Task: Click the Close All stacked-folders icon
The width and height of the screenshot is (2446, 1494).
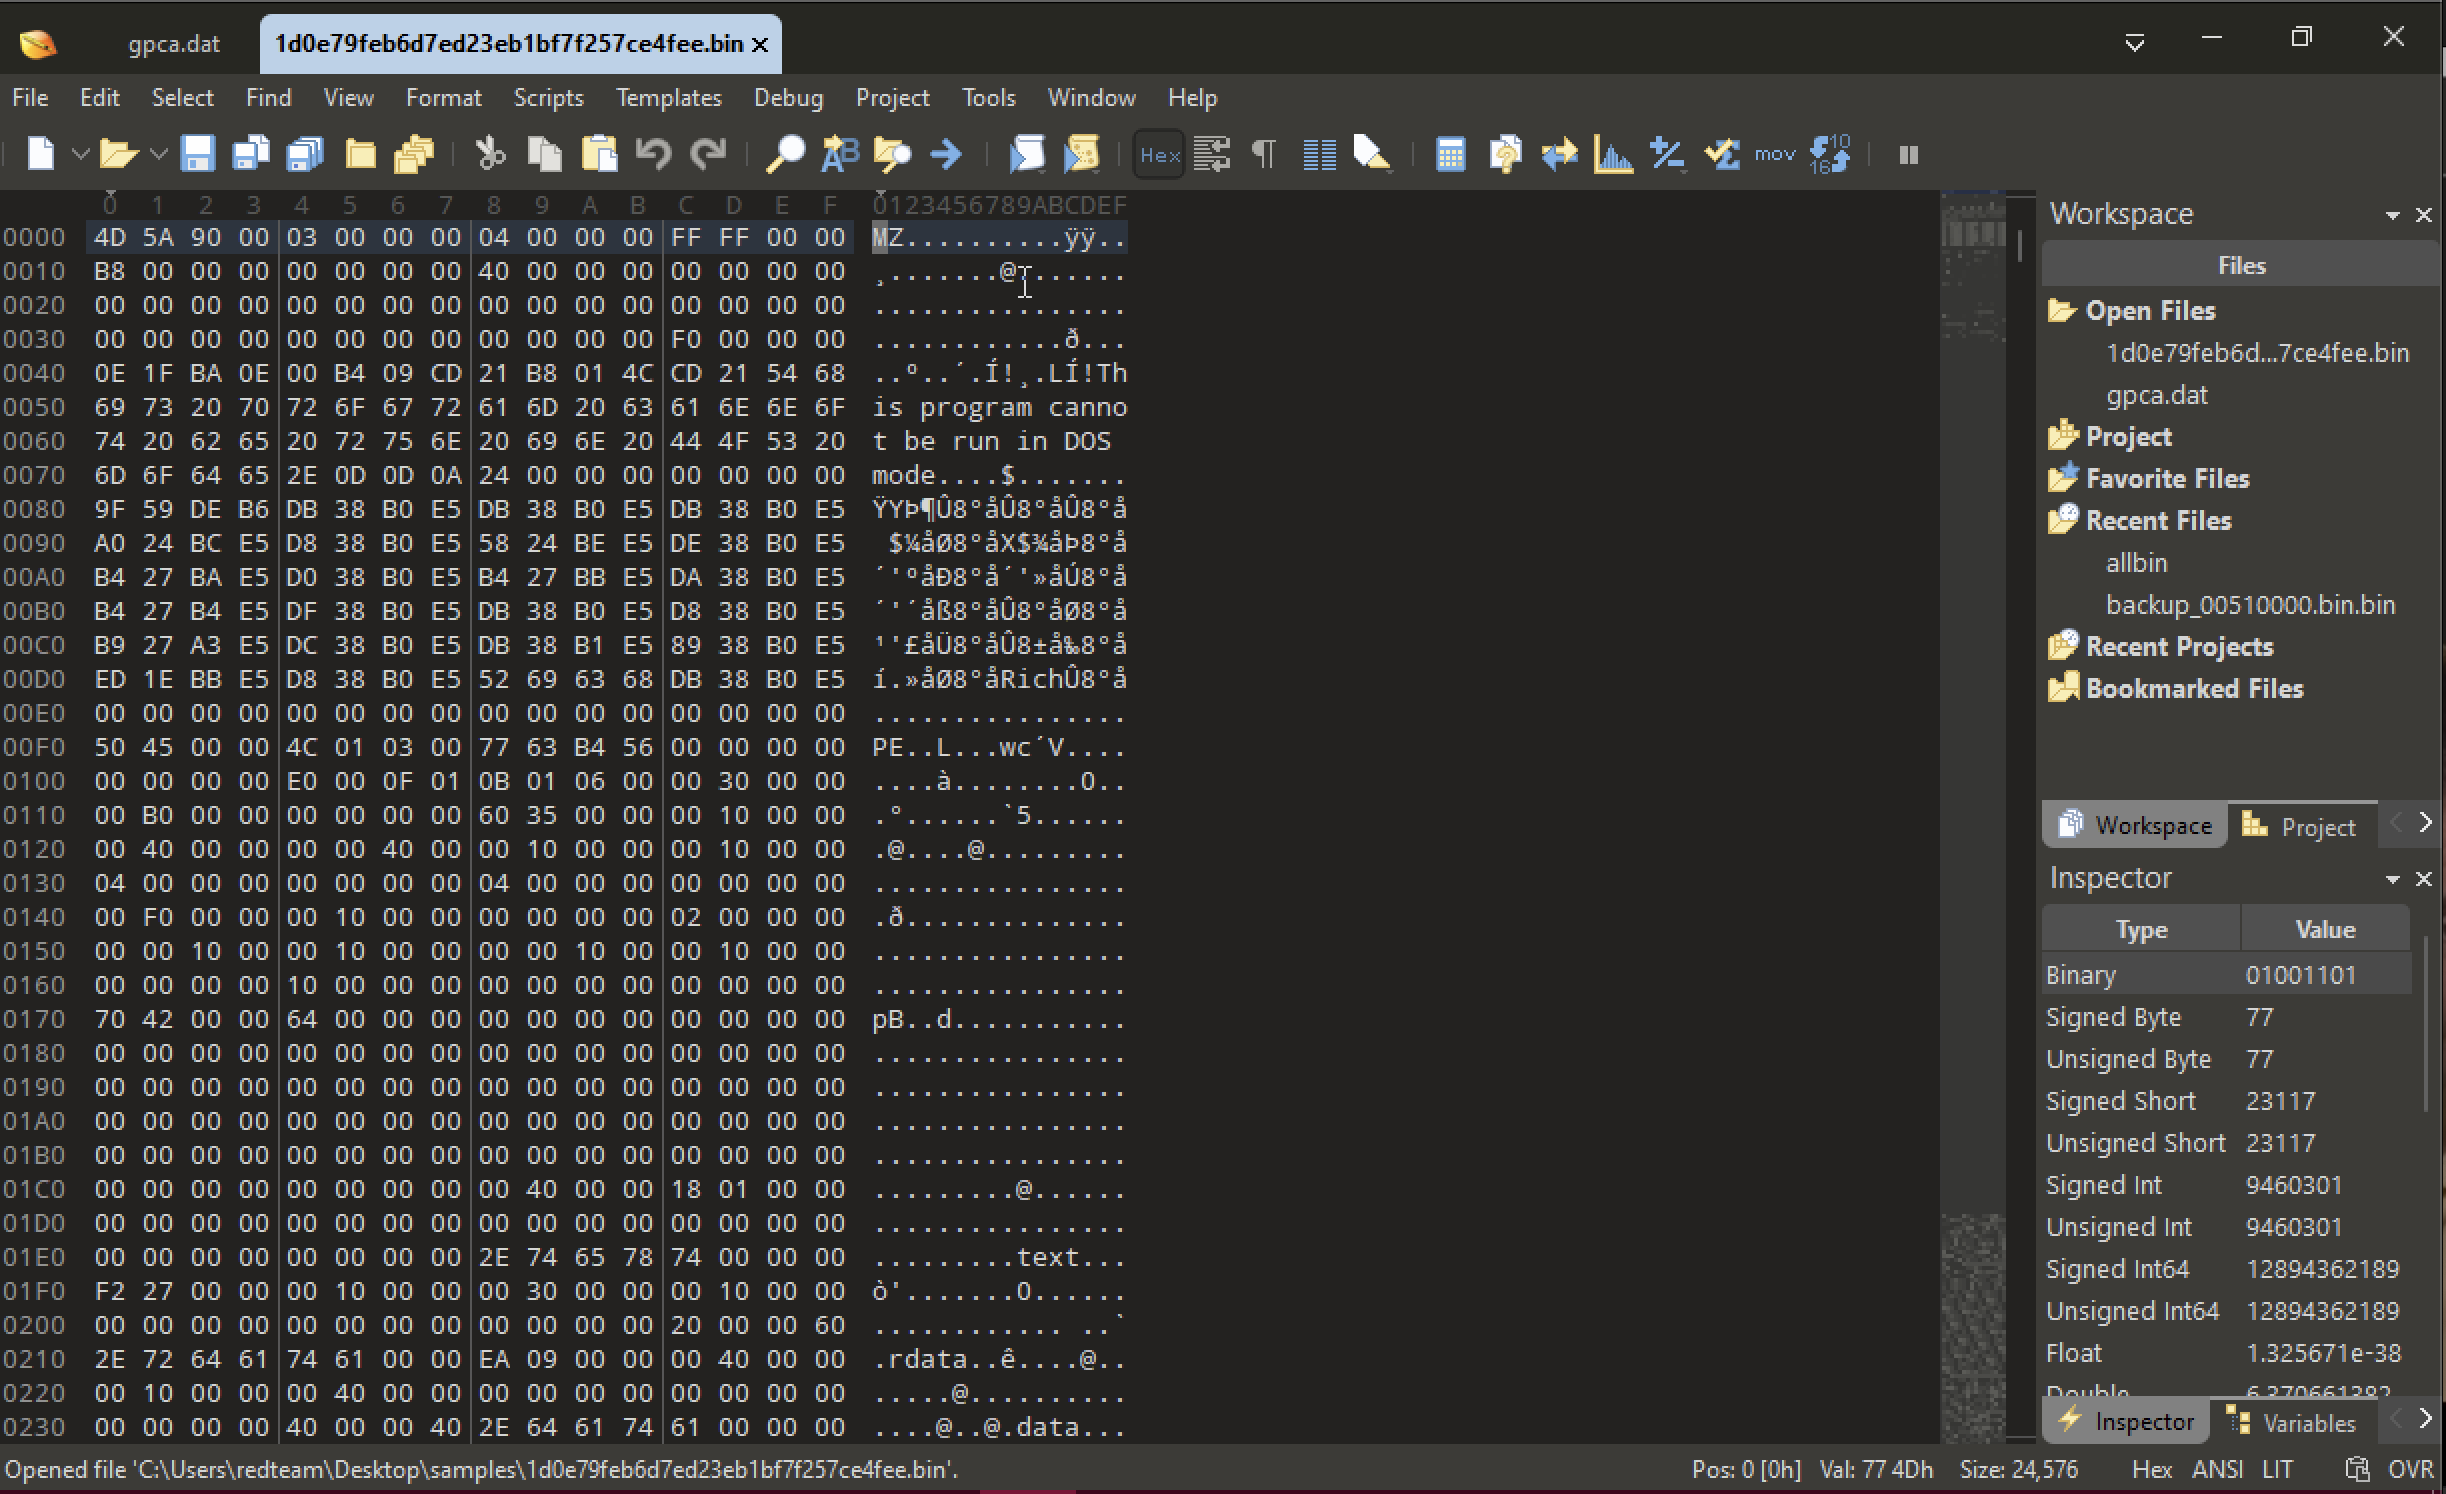Action: pos(413,155)
